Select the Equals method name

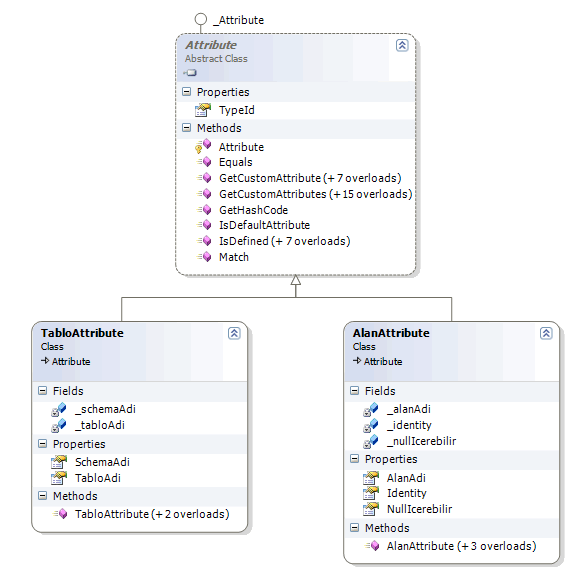236,162
